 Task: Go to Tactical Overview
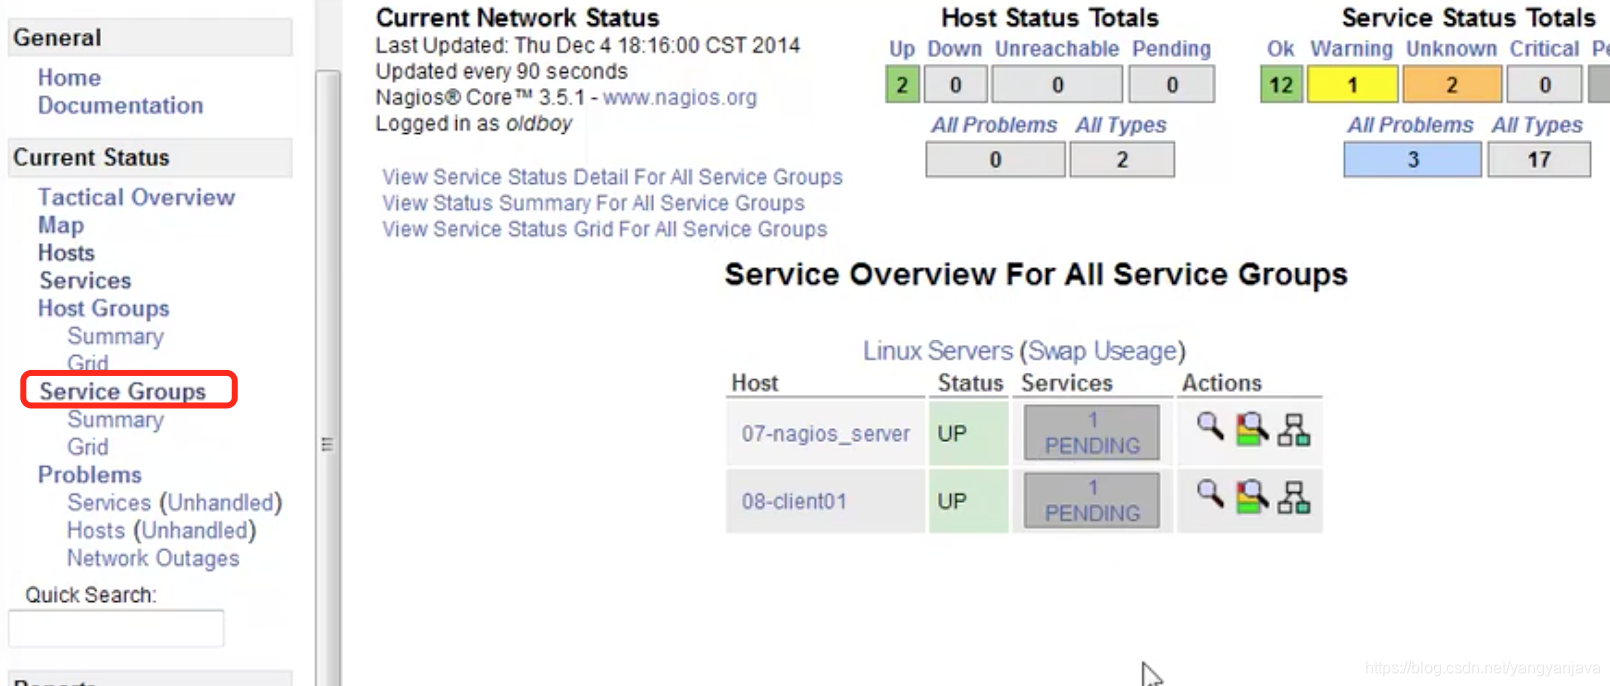136,198
